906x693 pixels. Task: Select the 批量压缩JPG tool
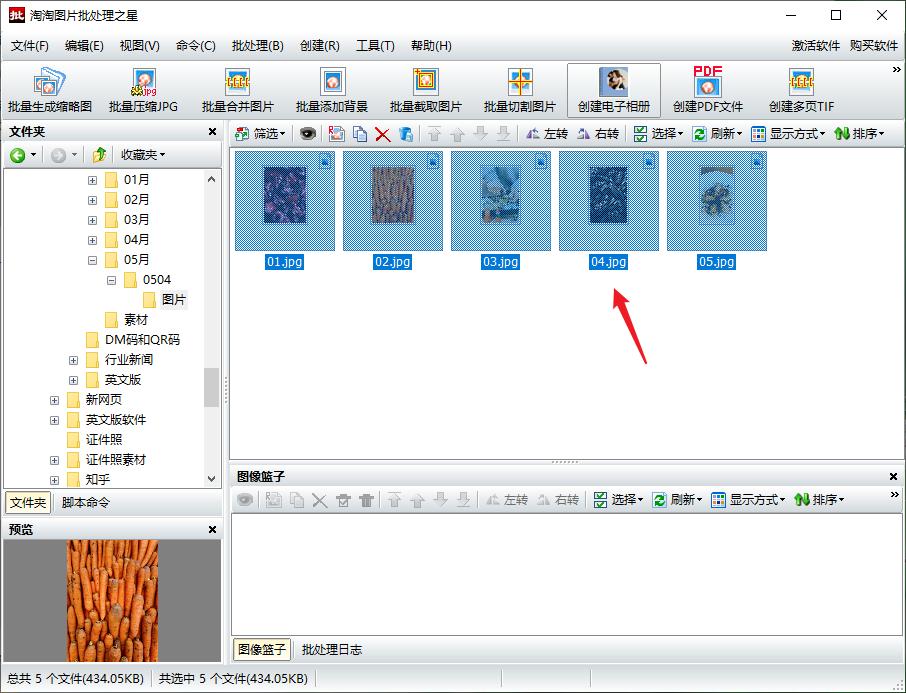tap(147, 88)
